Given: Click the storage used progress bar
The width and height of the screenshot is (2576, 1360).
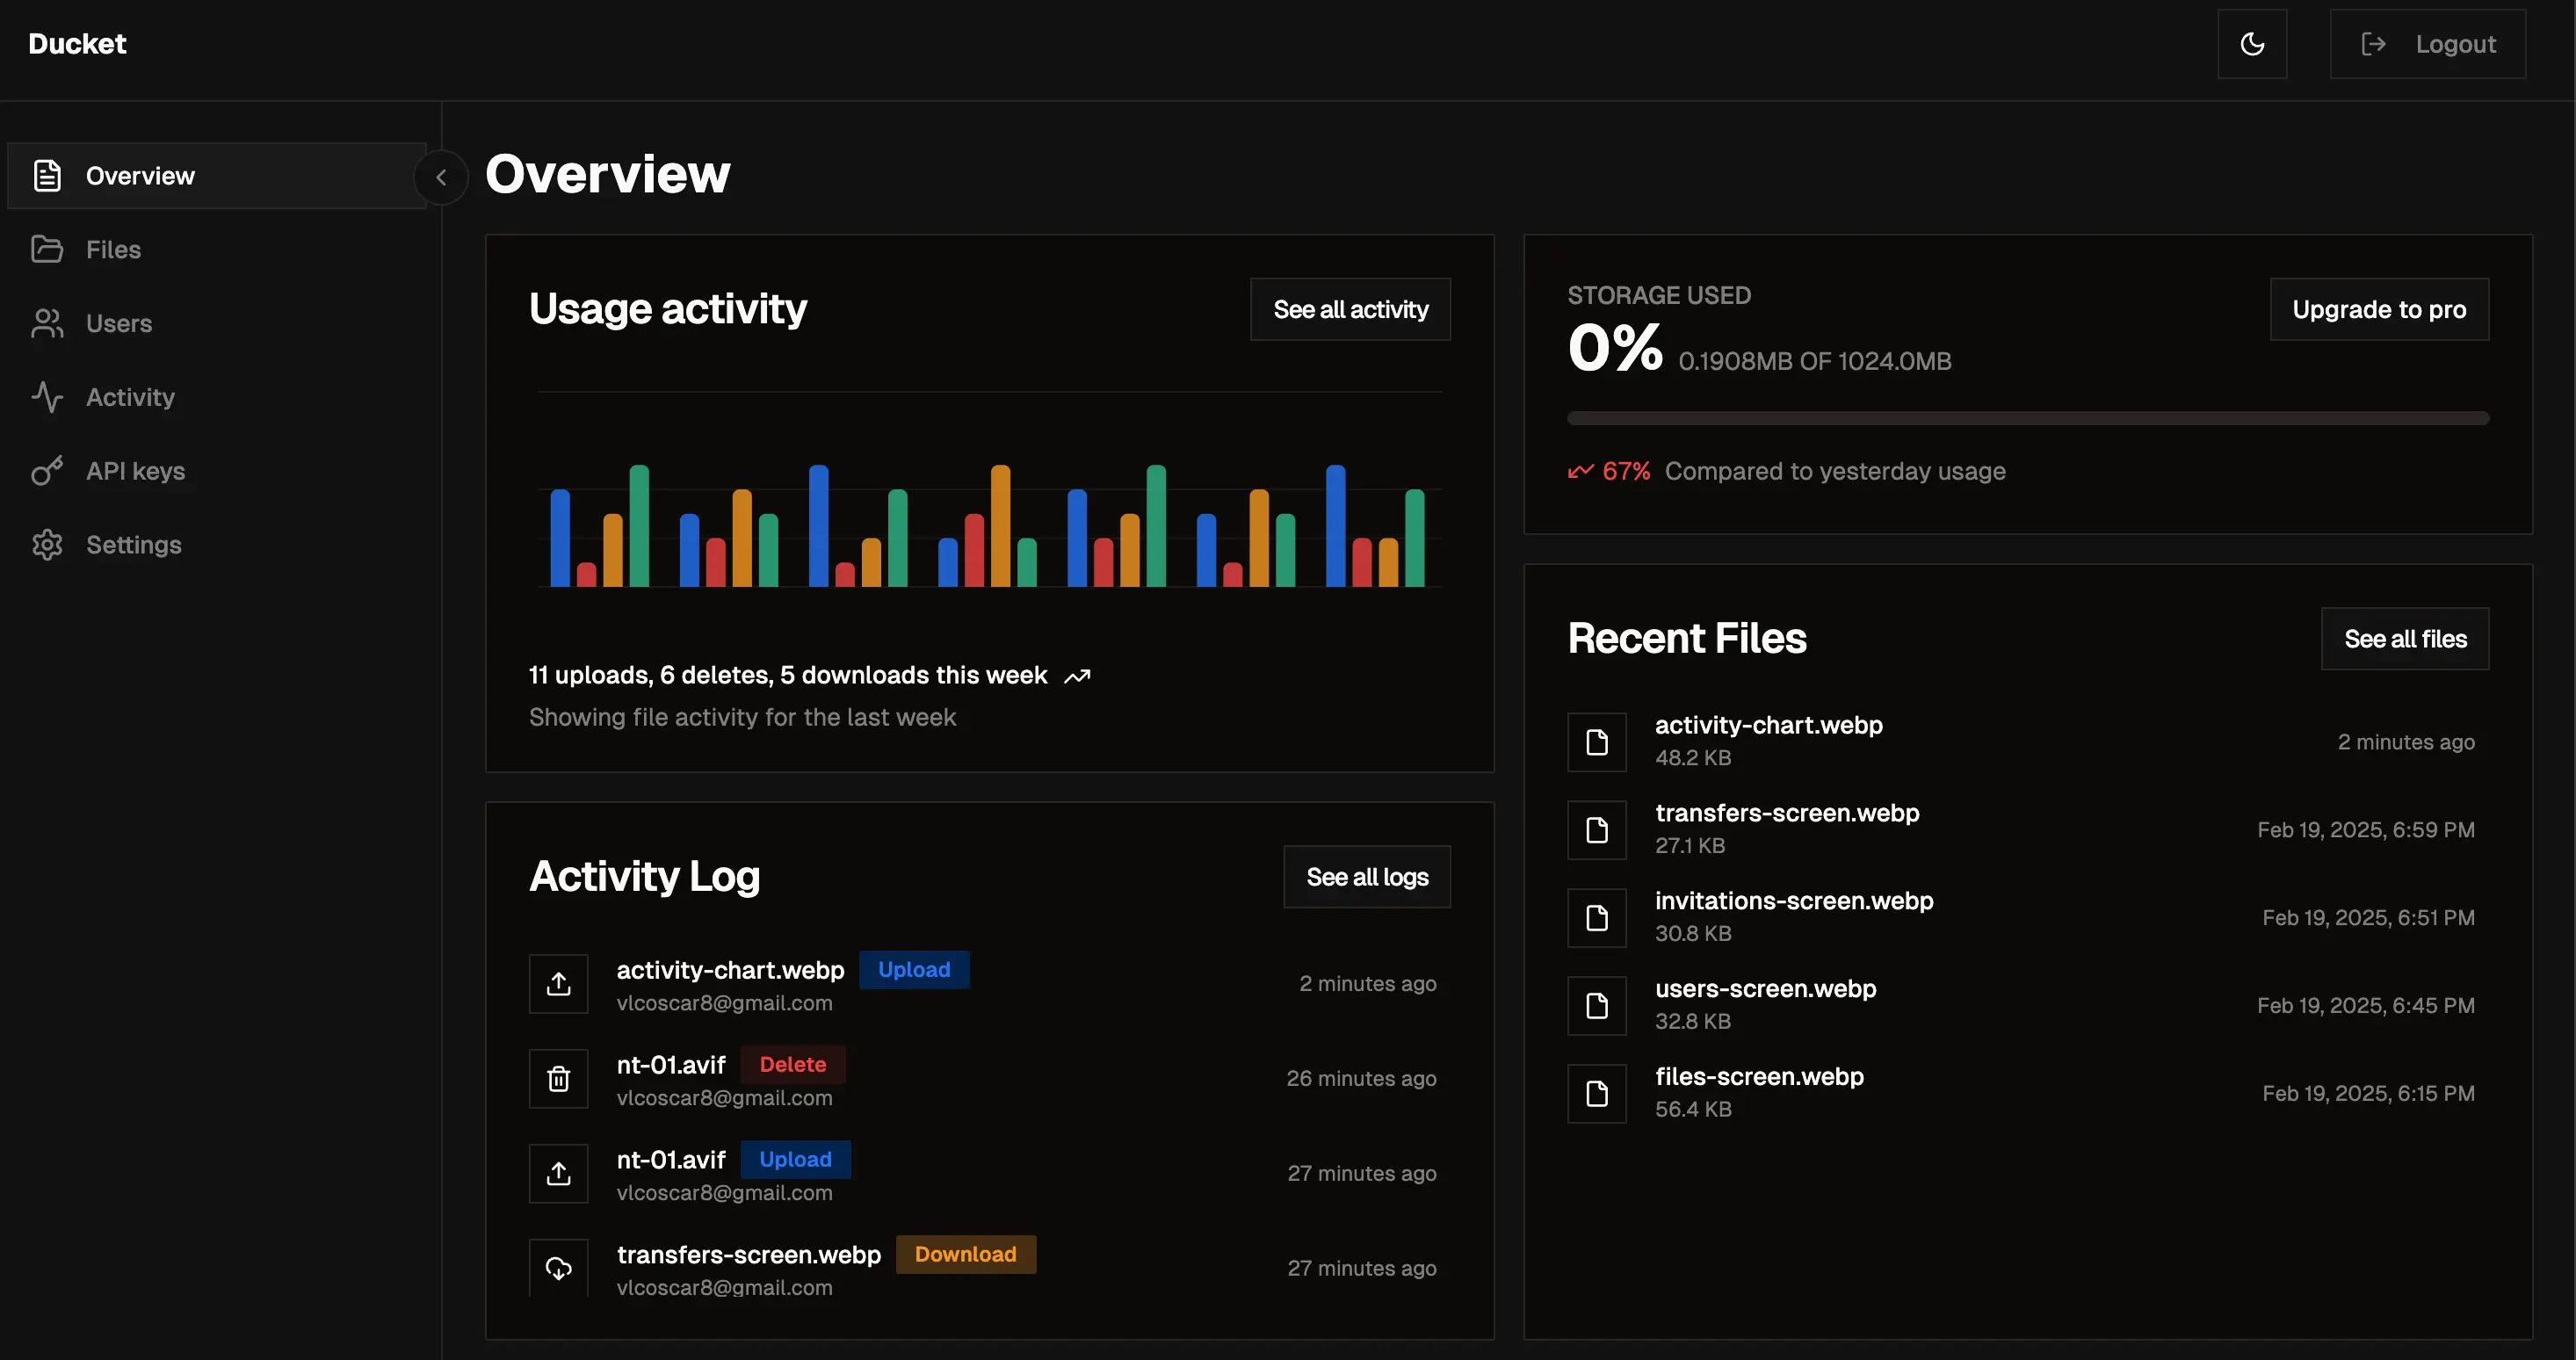Looking at the screenshot, I should point(2028,418).
